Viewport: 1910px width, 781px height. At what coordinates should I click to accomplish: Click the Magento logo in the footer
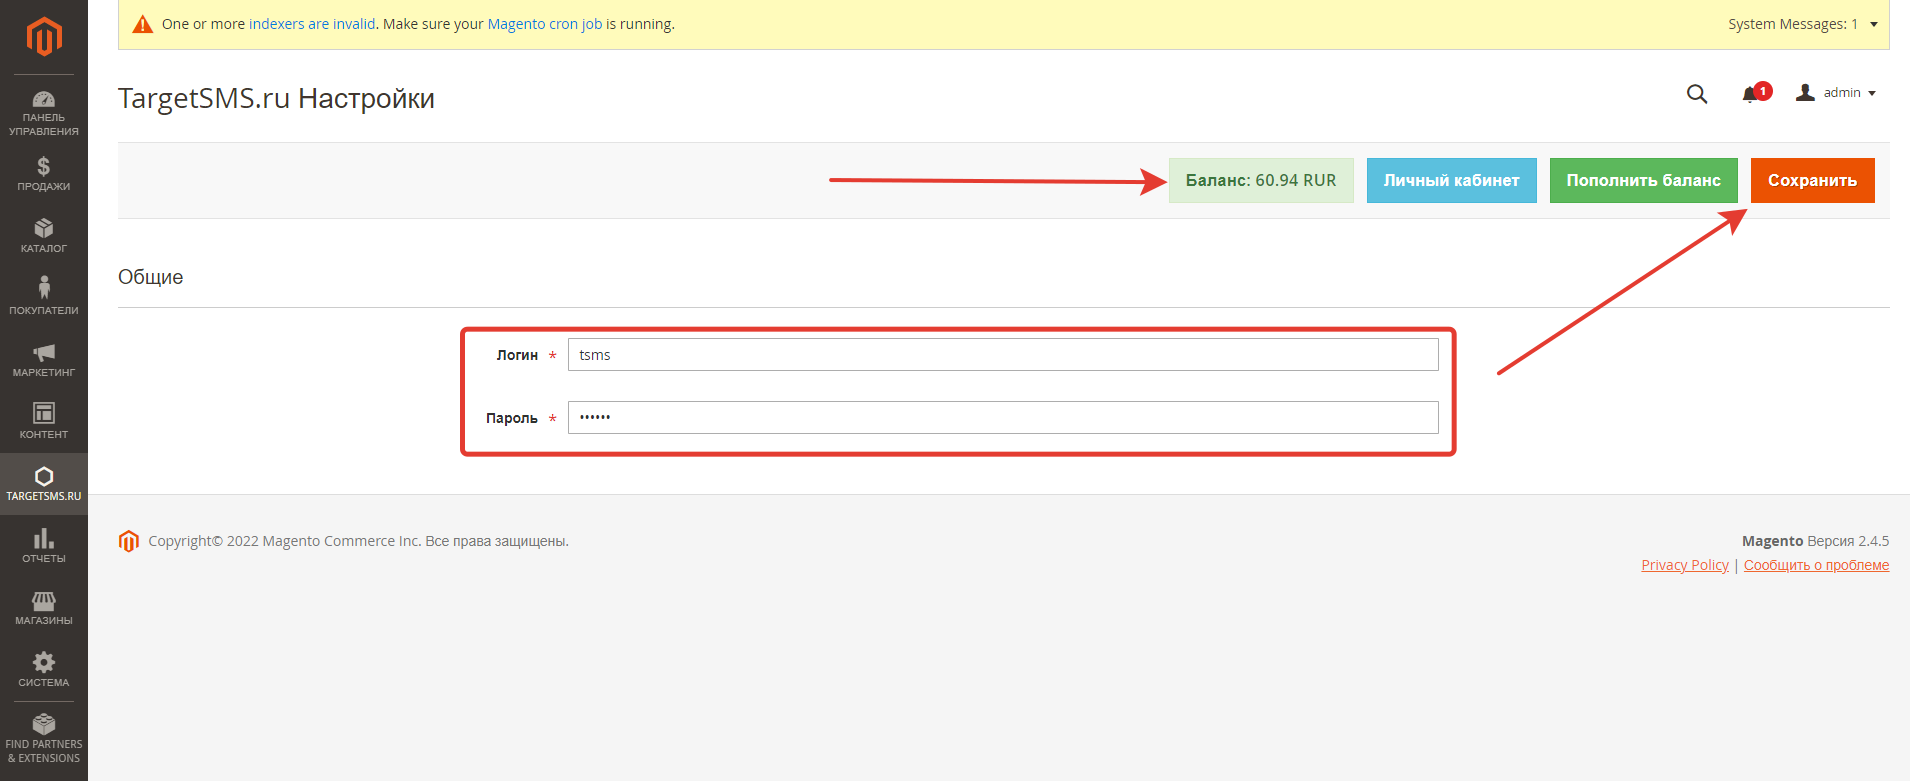tap(129, 541)
